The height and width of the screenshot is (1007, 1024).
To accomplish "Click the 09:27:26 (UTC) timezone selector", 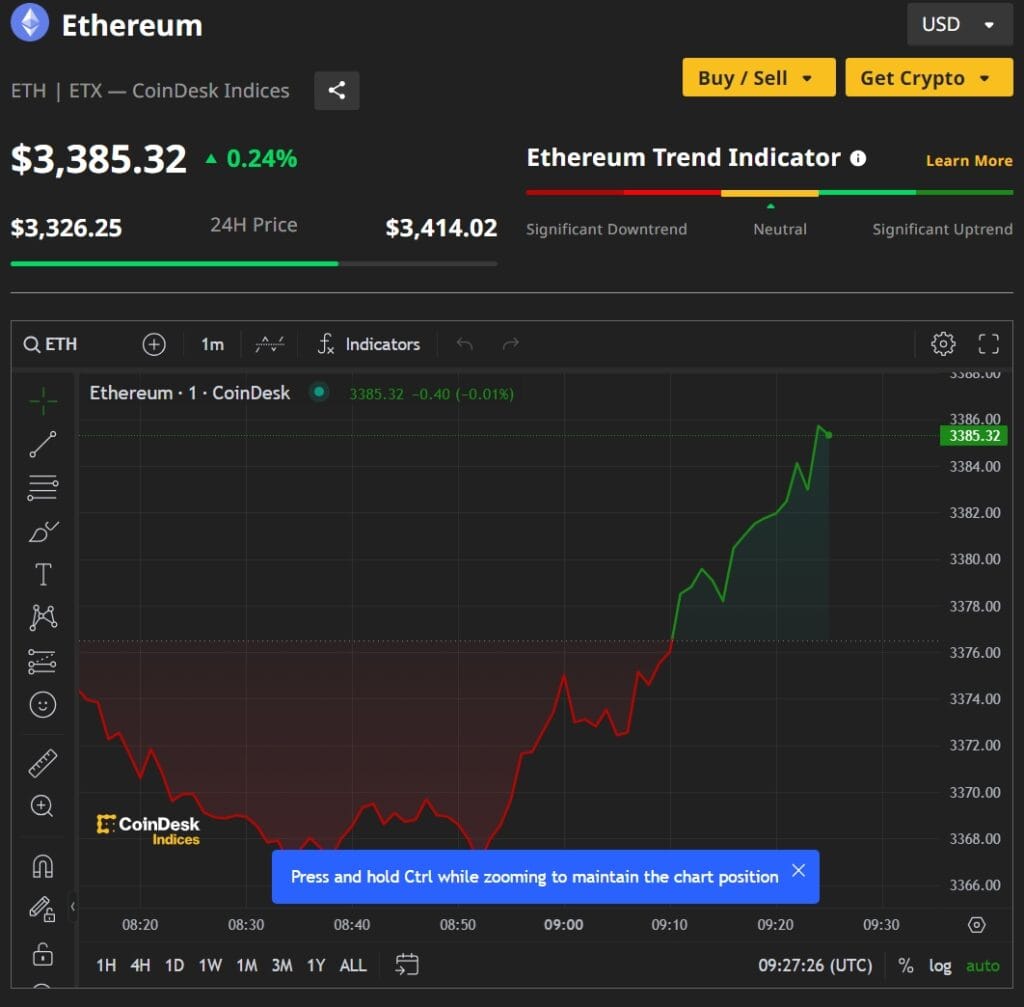I will tap(815, 965).
